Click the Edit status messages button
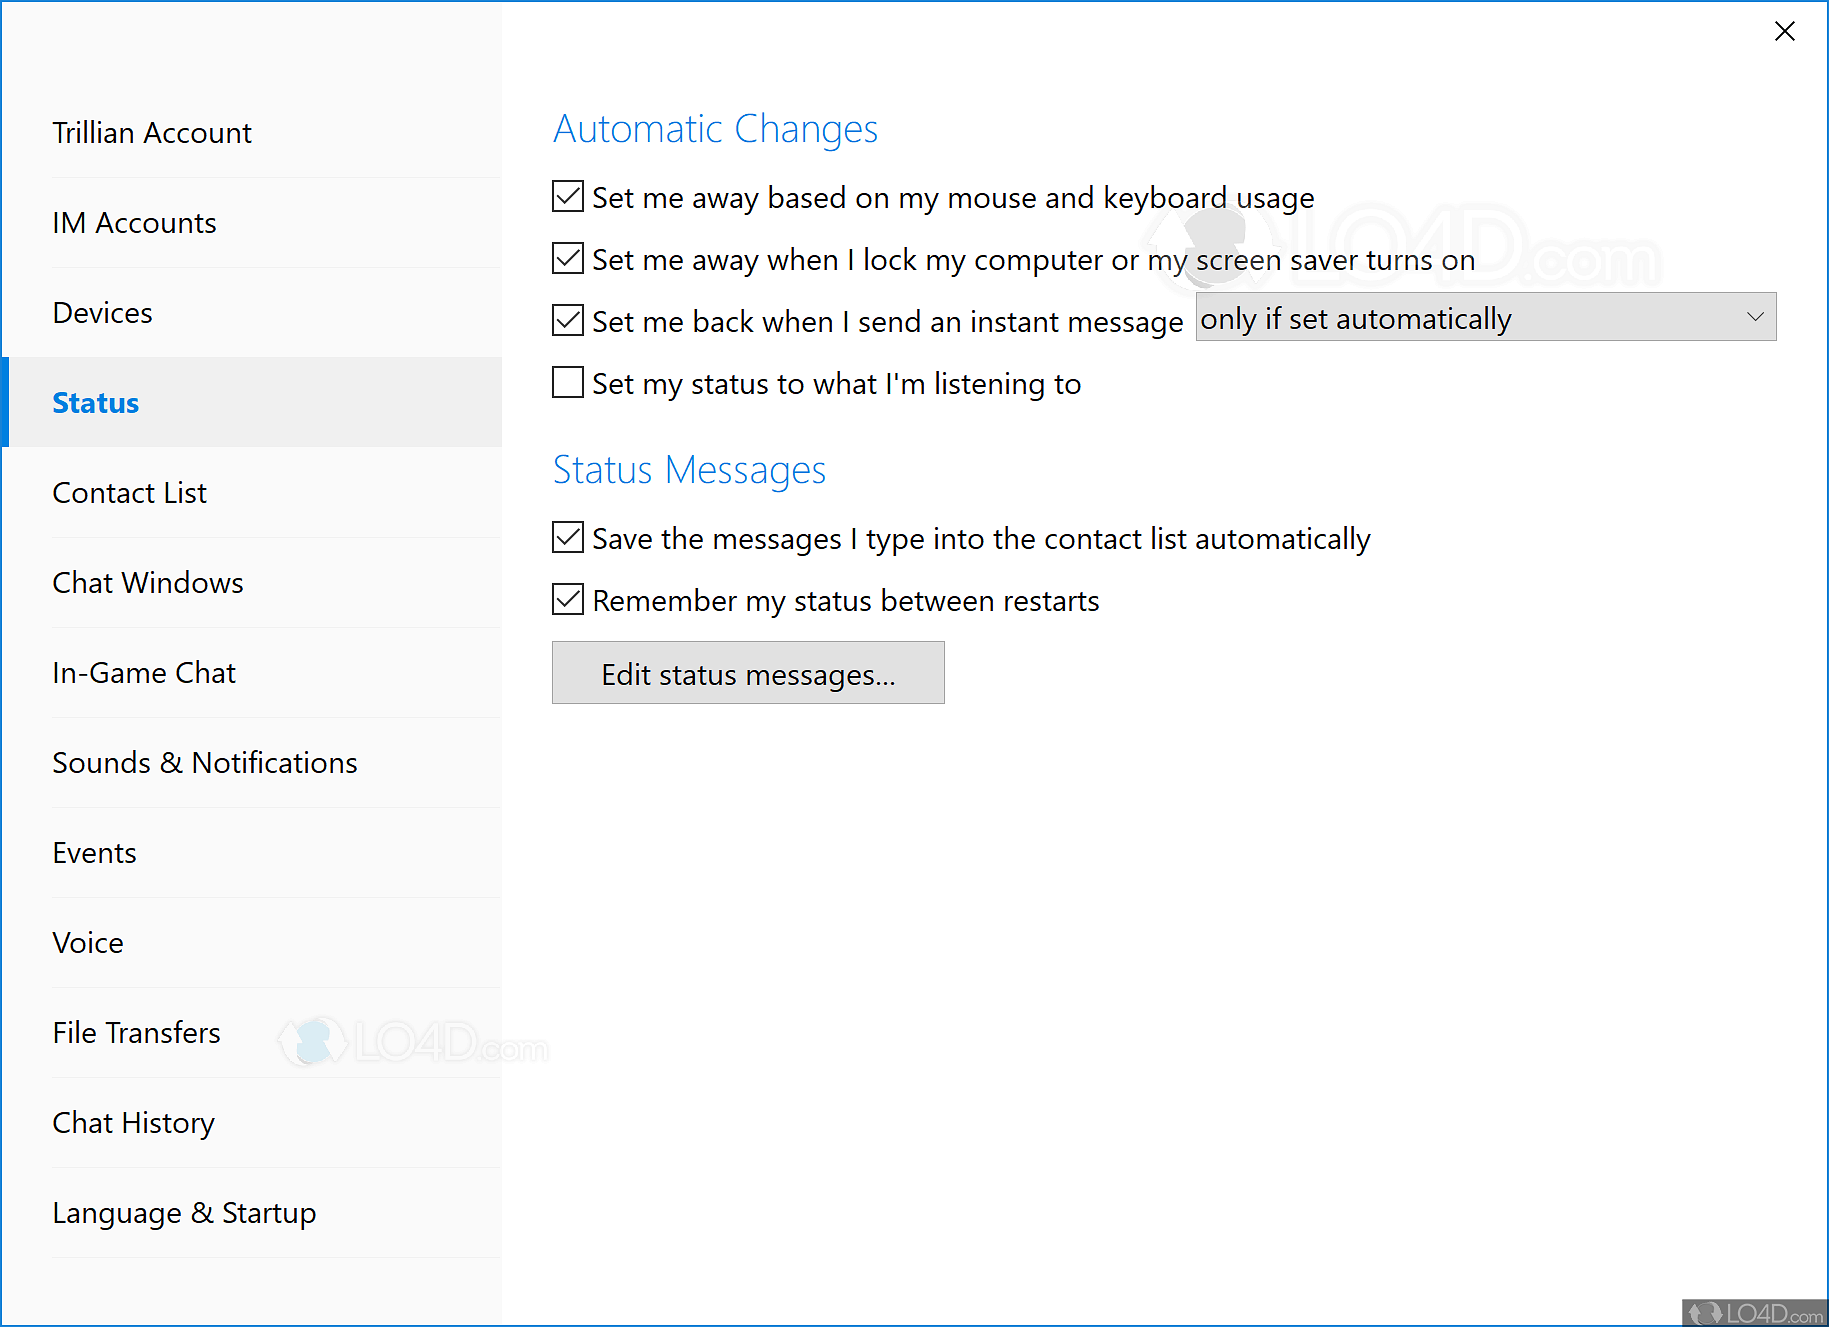1829x1327 pixels. (x=748, y=673)
